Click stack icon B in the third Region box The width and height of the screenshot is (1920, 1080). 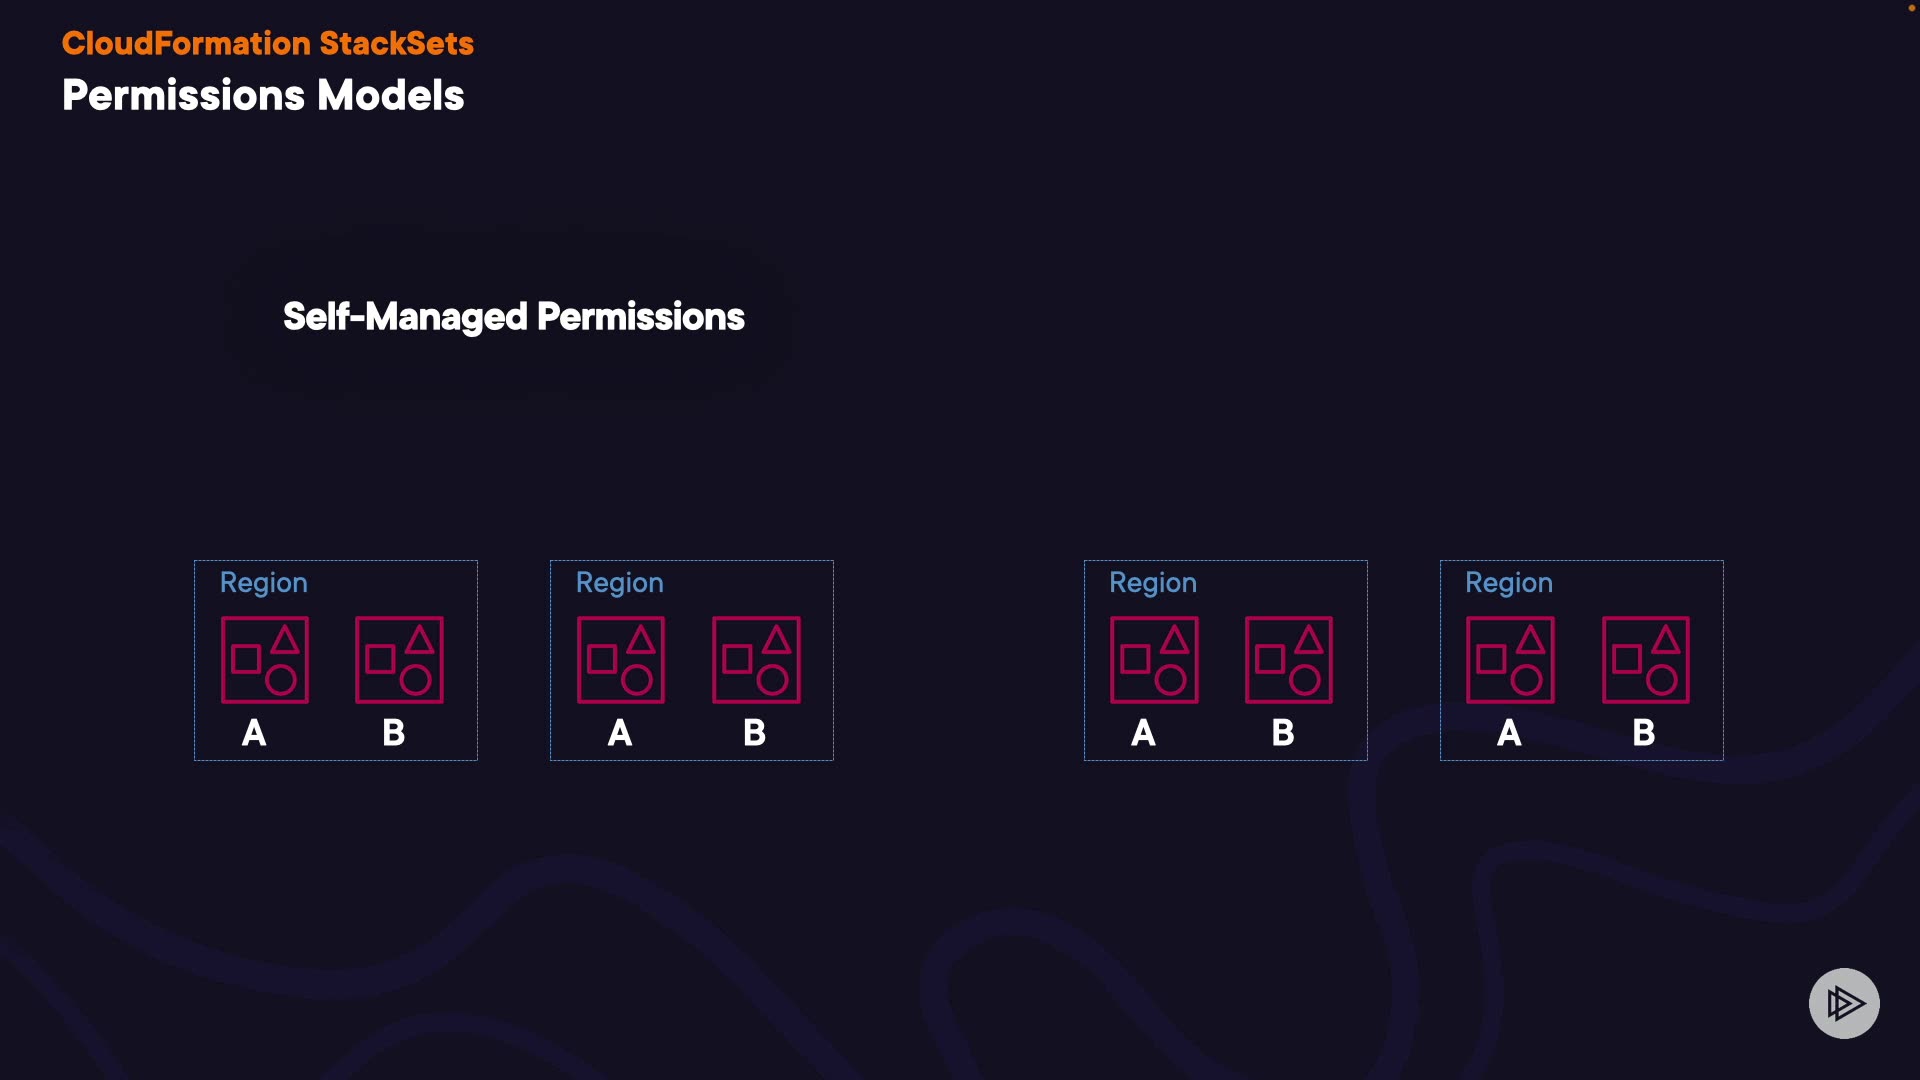1289,660
